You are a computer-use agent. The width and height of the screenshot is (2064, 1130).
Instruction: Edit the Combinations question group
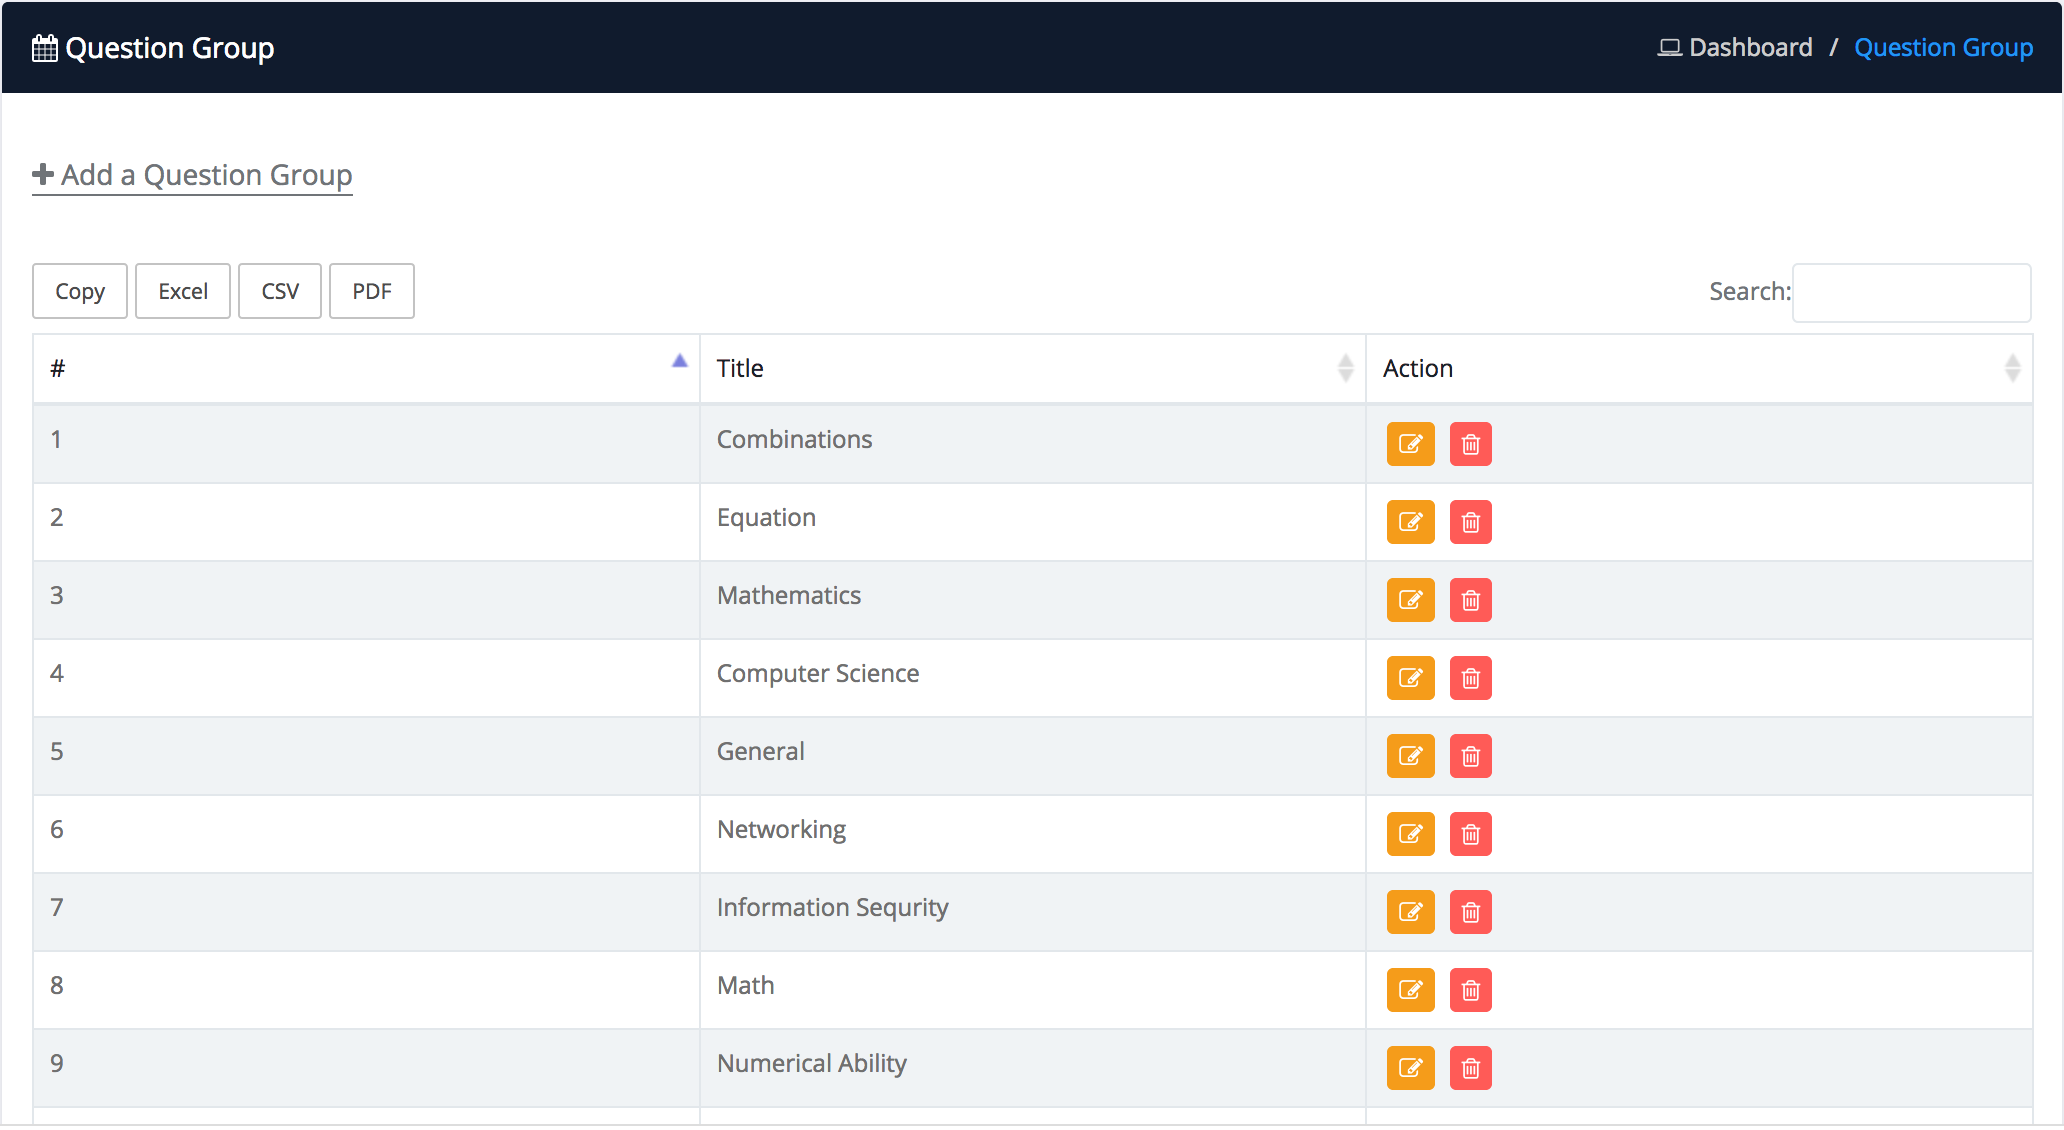tap(1410, 444)
